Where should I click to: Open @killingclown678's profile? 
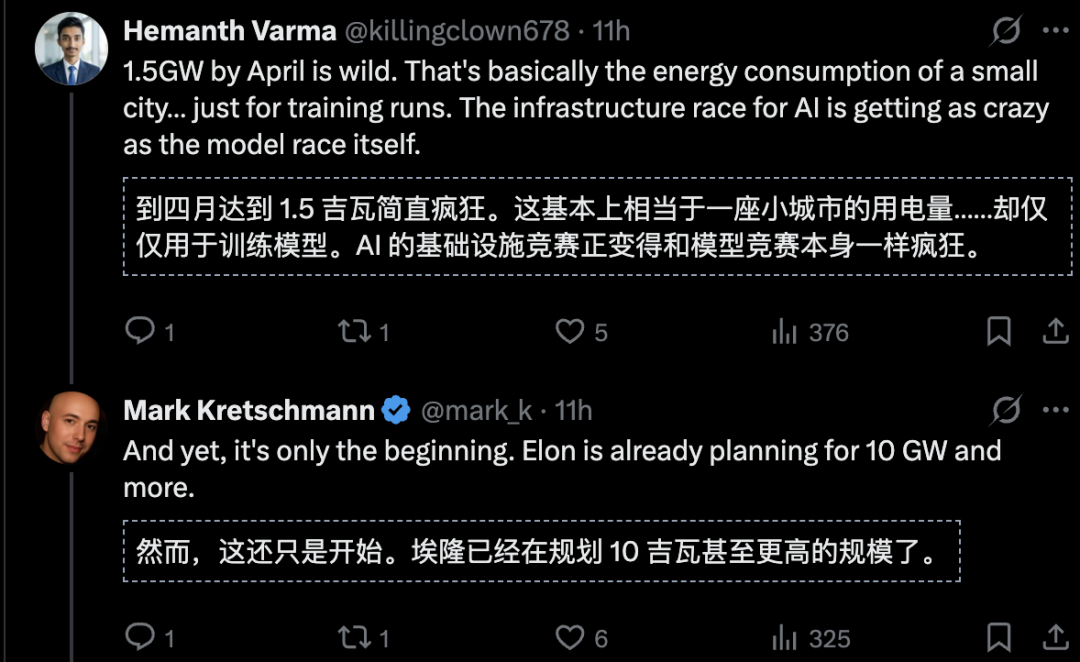tap(458, 29)
